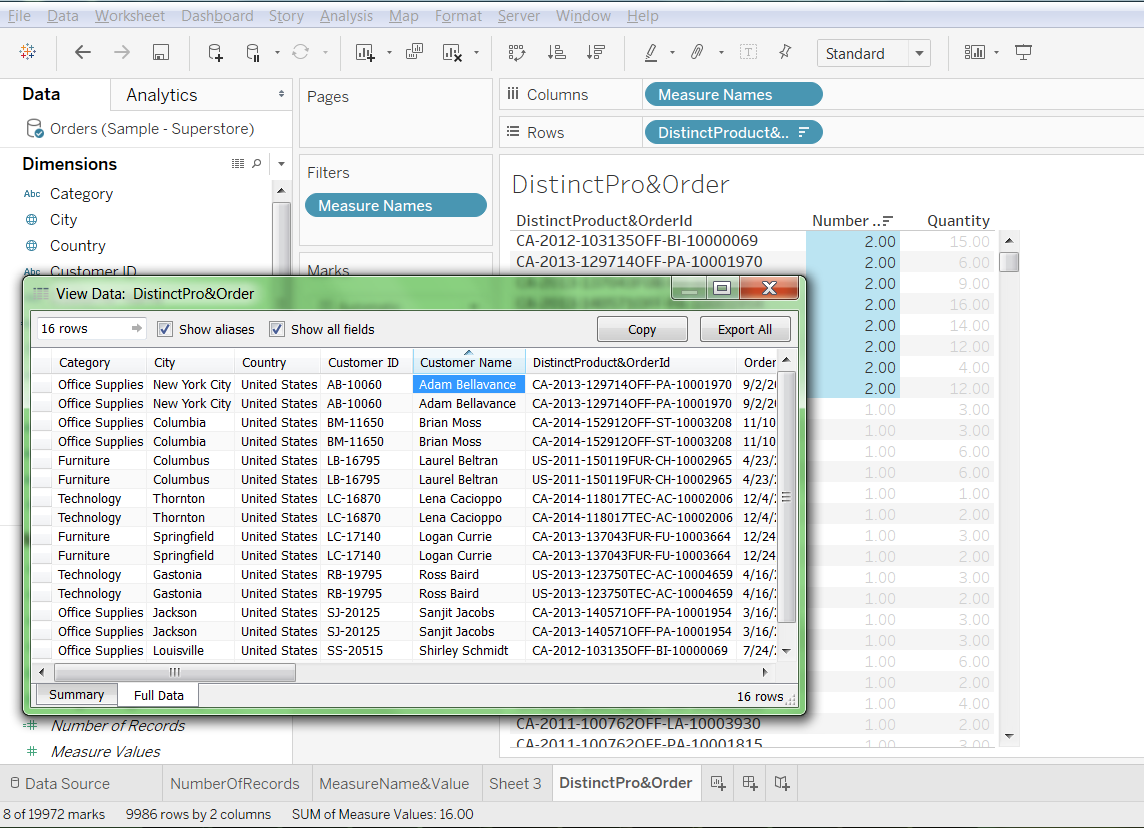
Task: Open the Worksheet menu
Action: (129, 15)
